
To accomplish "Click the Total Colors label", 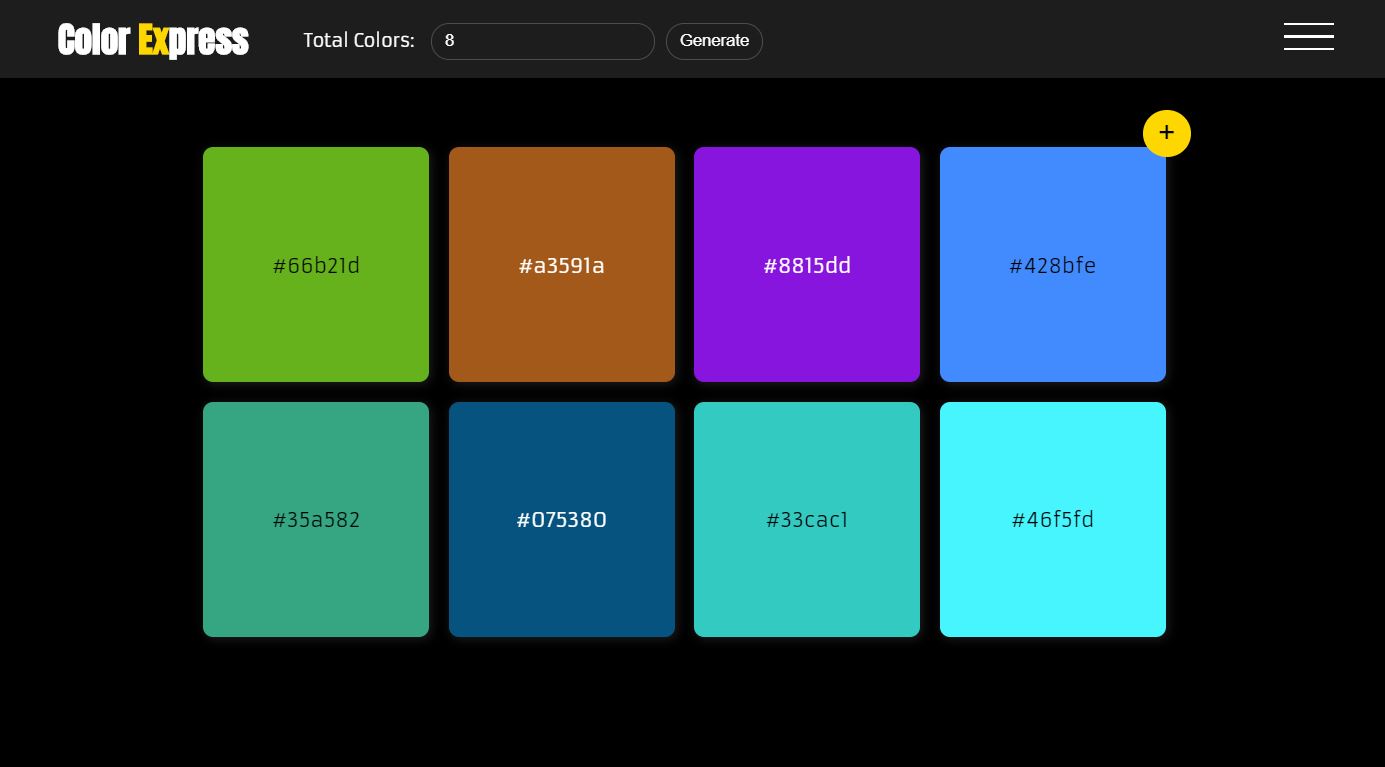I will click(358, 41).
